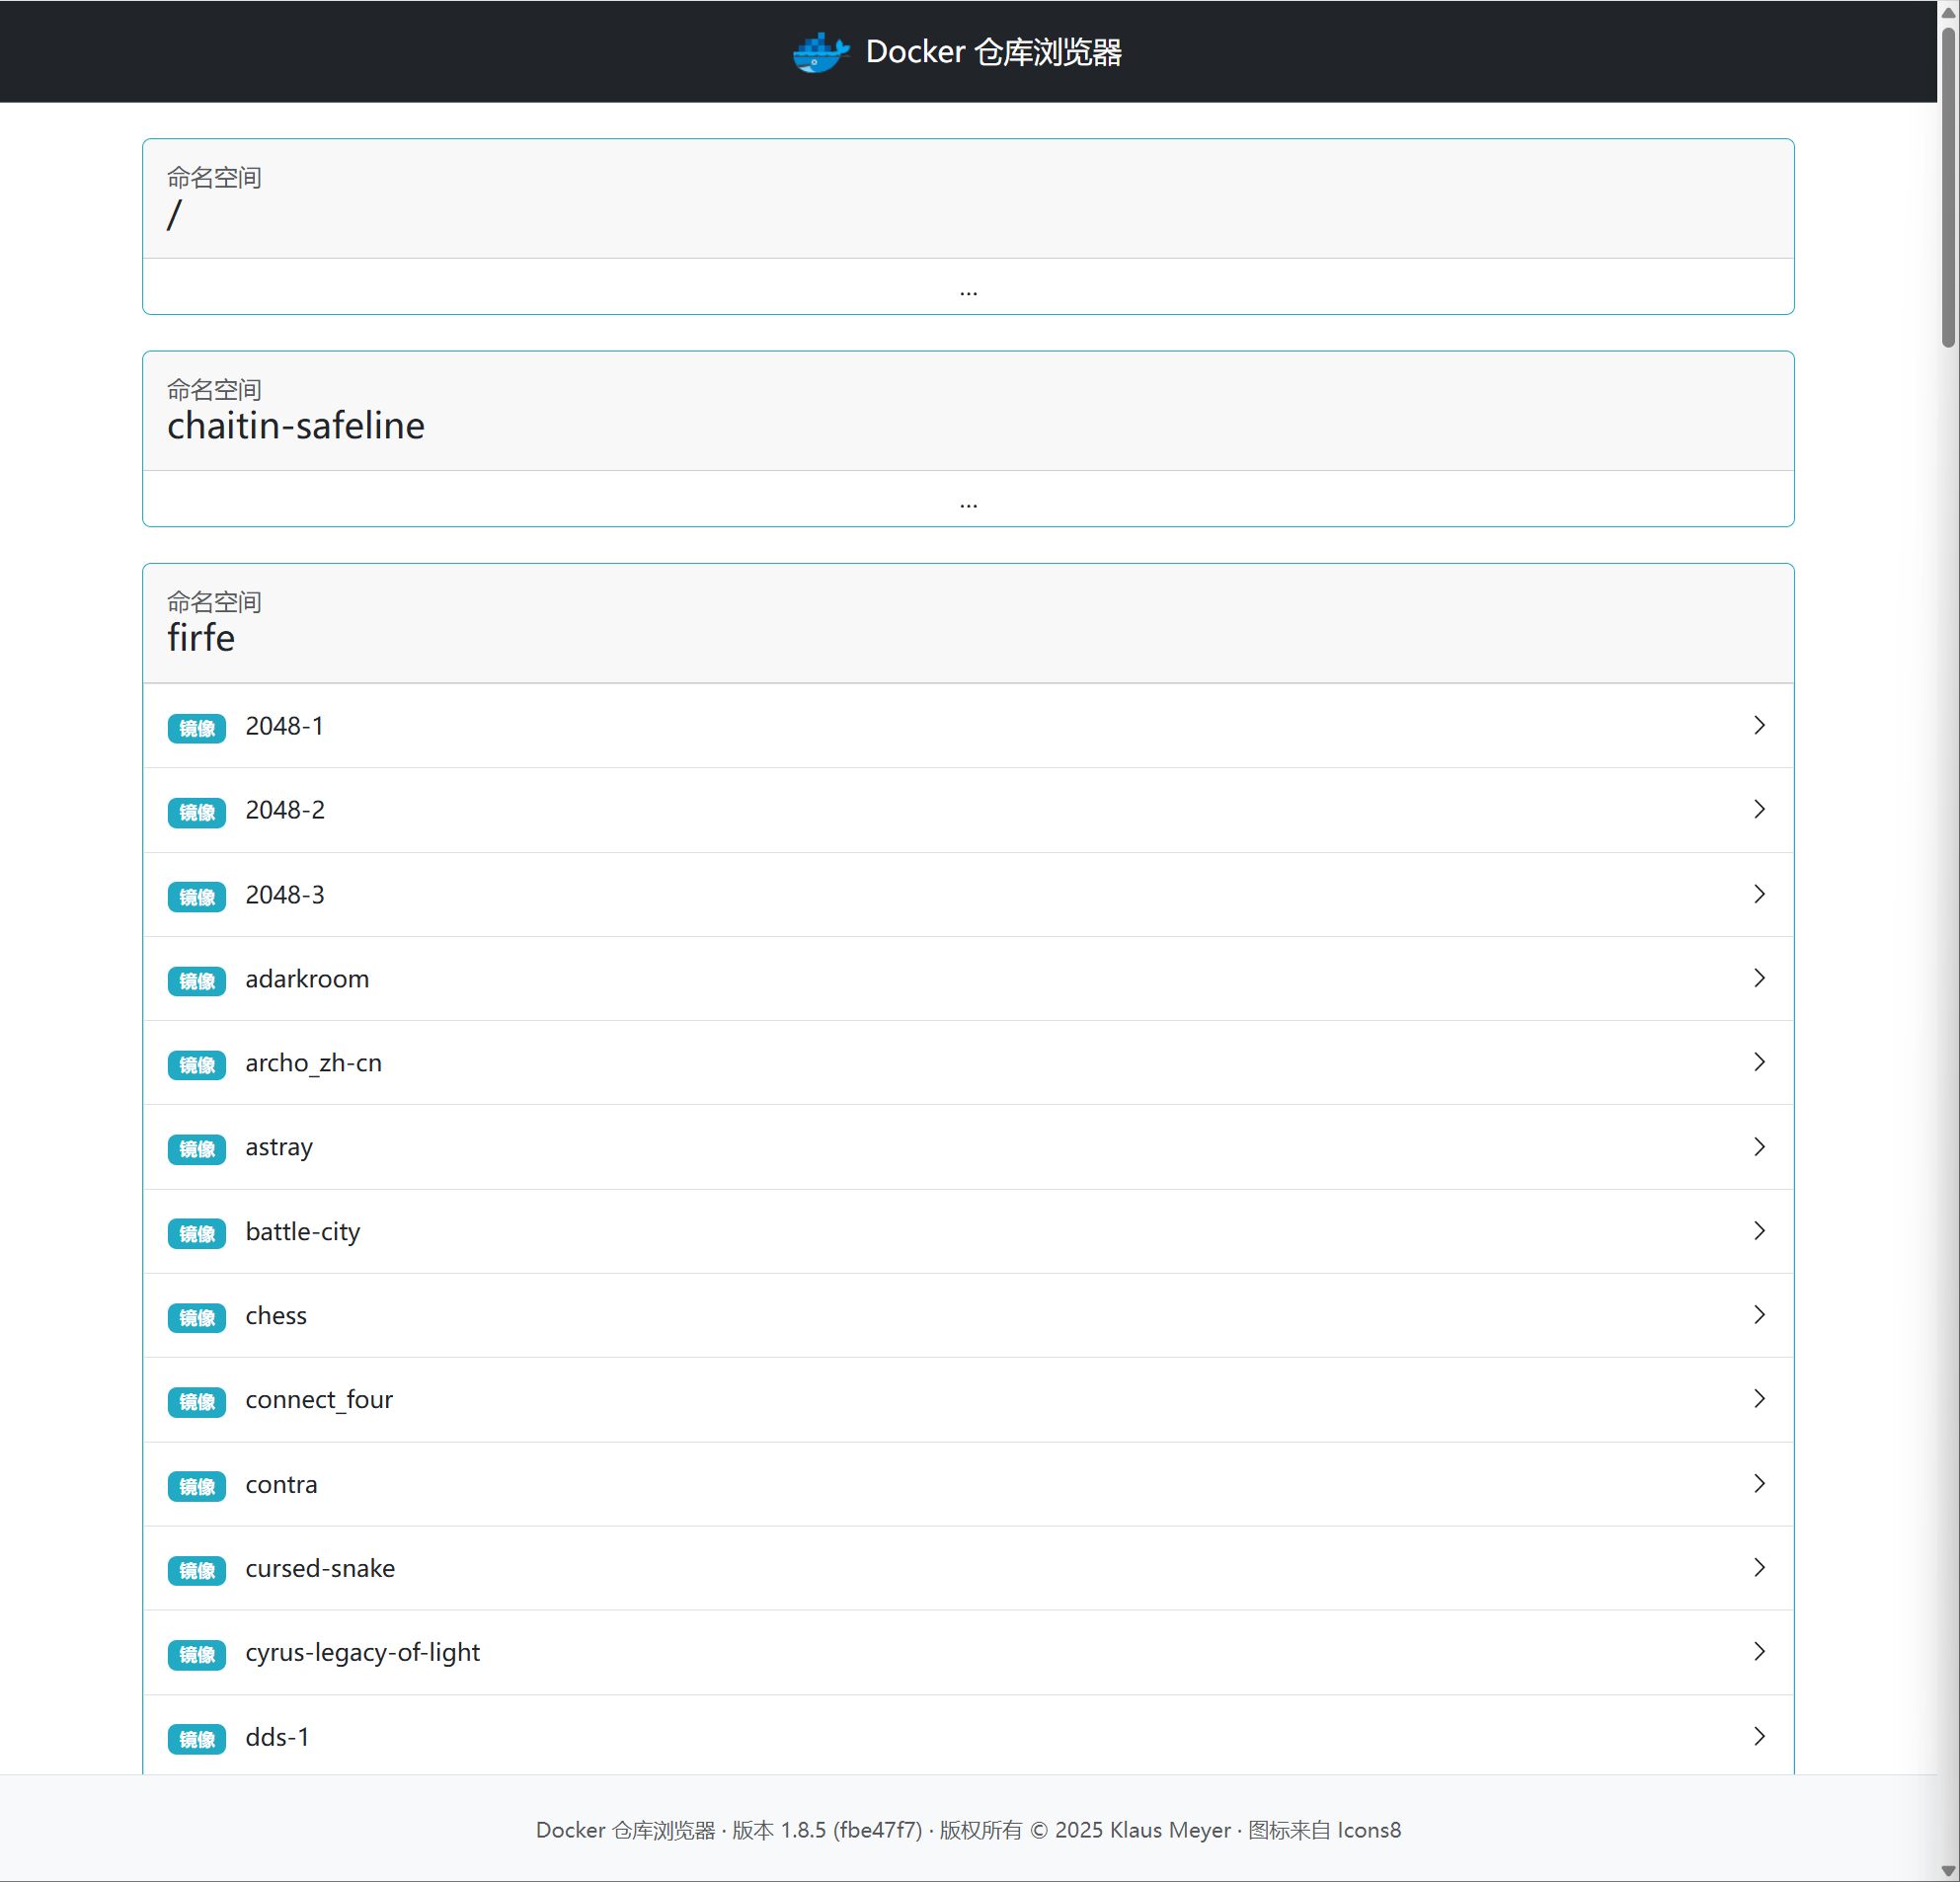
Task: Click the chevron on archo_zh-cn row
Action: coord(1759,1062)
